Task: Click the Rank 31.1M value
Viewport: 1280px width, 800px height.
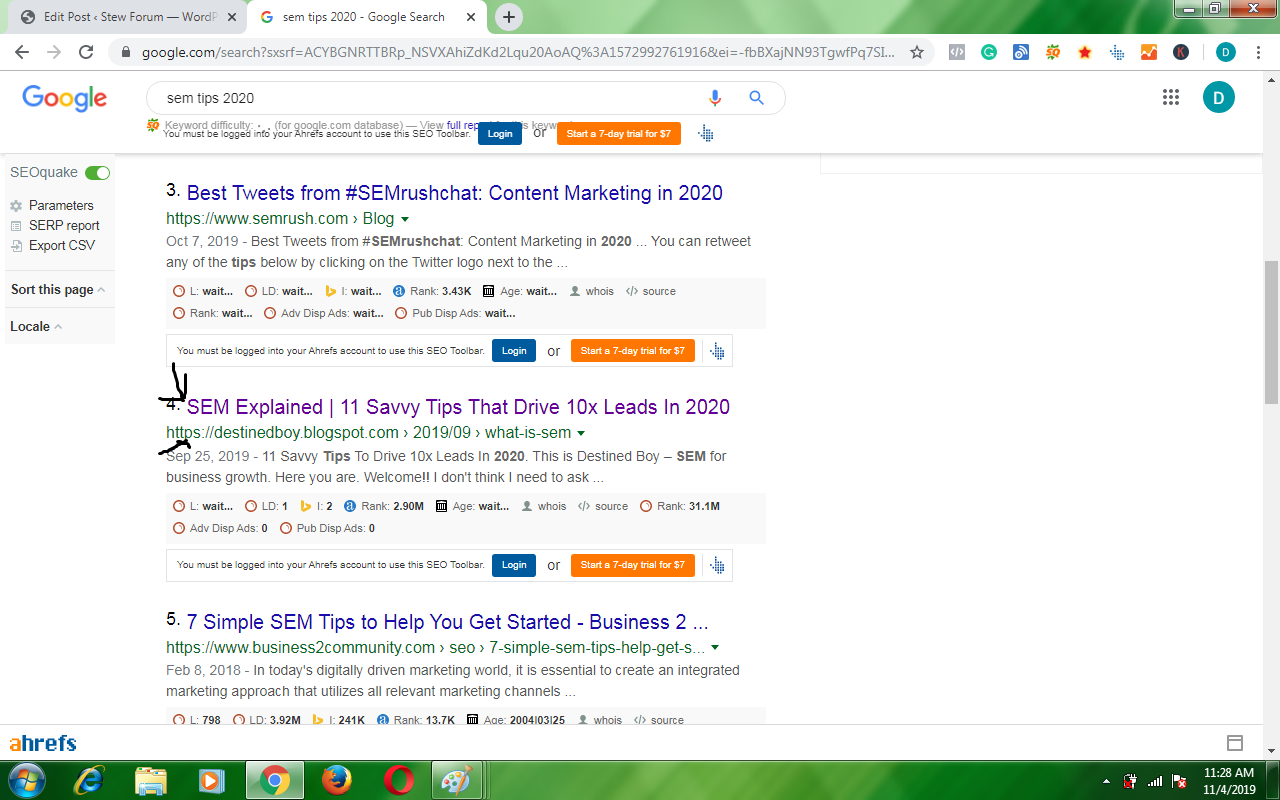Action: point(704,506)
